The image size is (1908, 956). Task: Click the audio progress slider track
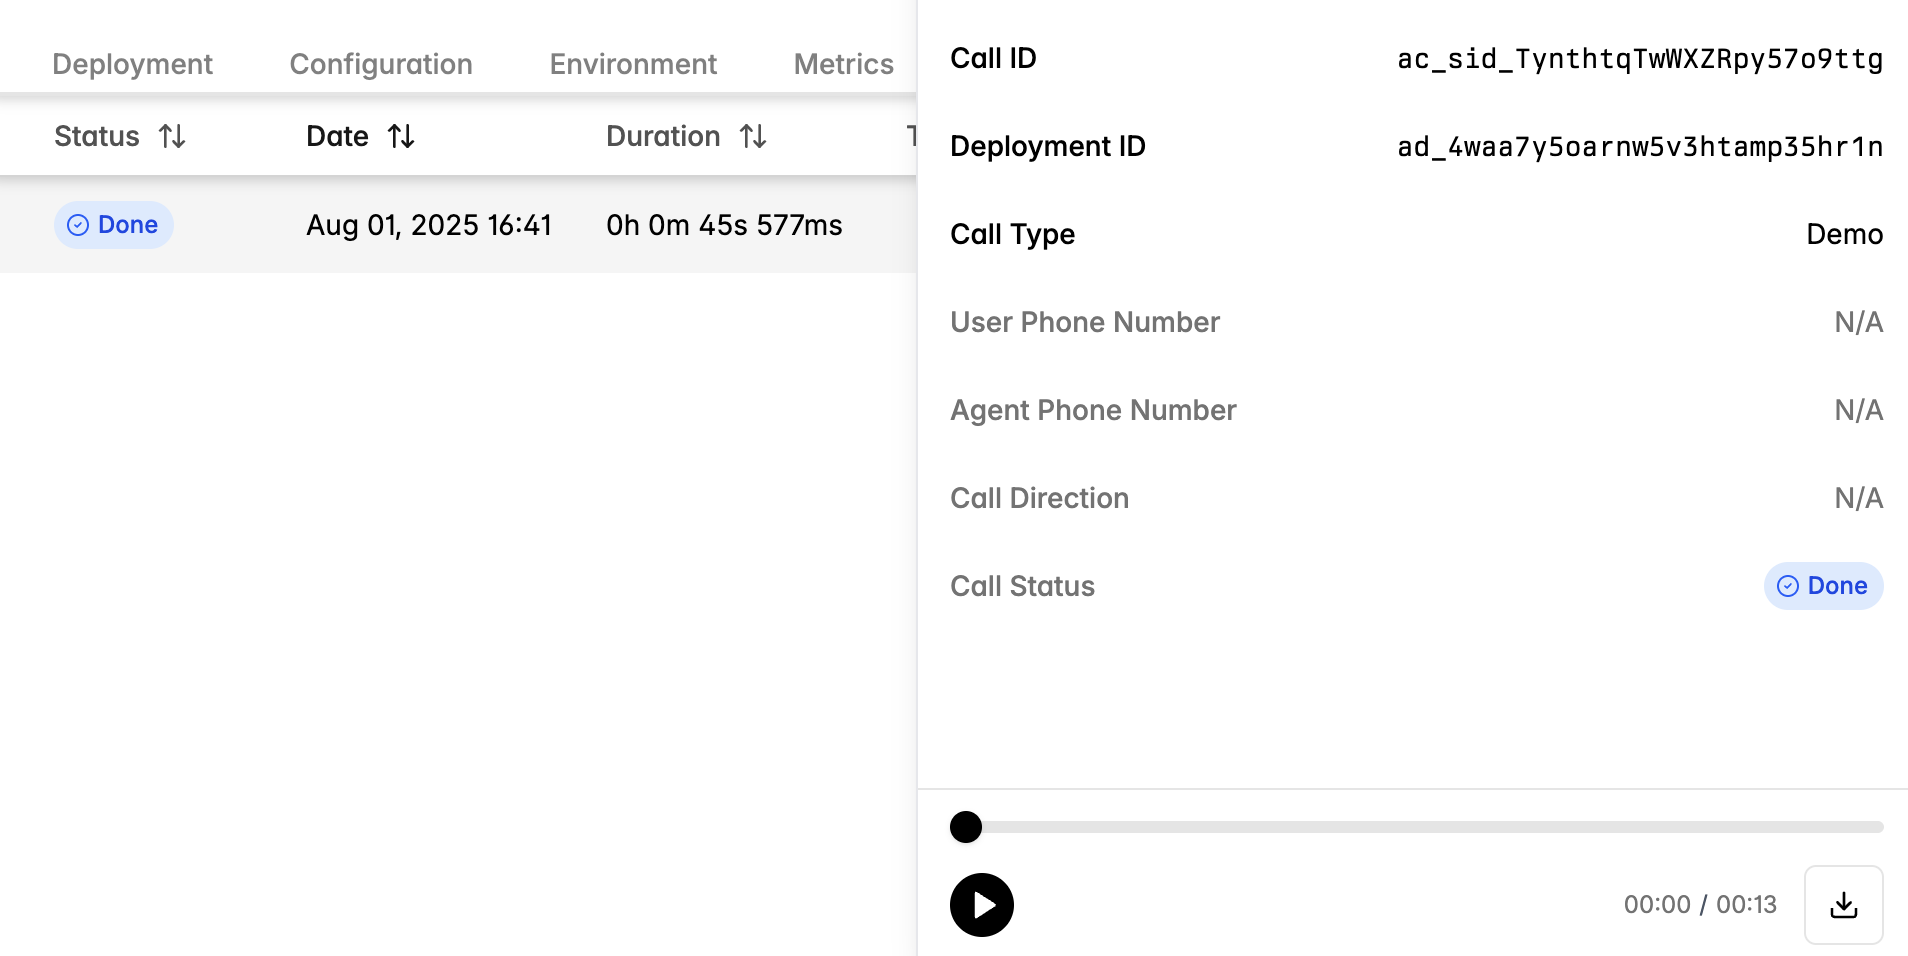pos(1400,826)
